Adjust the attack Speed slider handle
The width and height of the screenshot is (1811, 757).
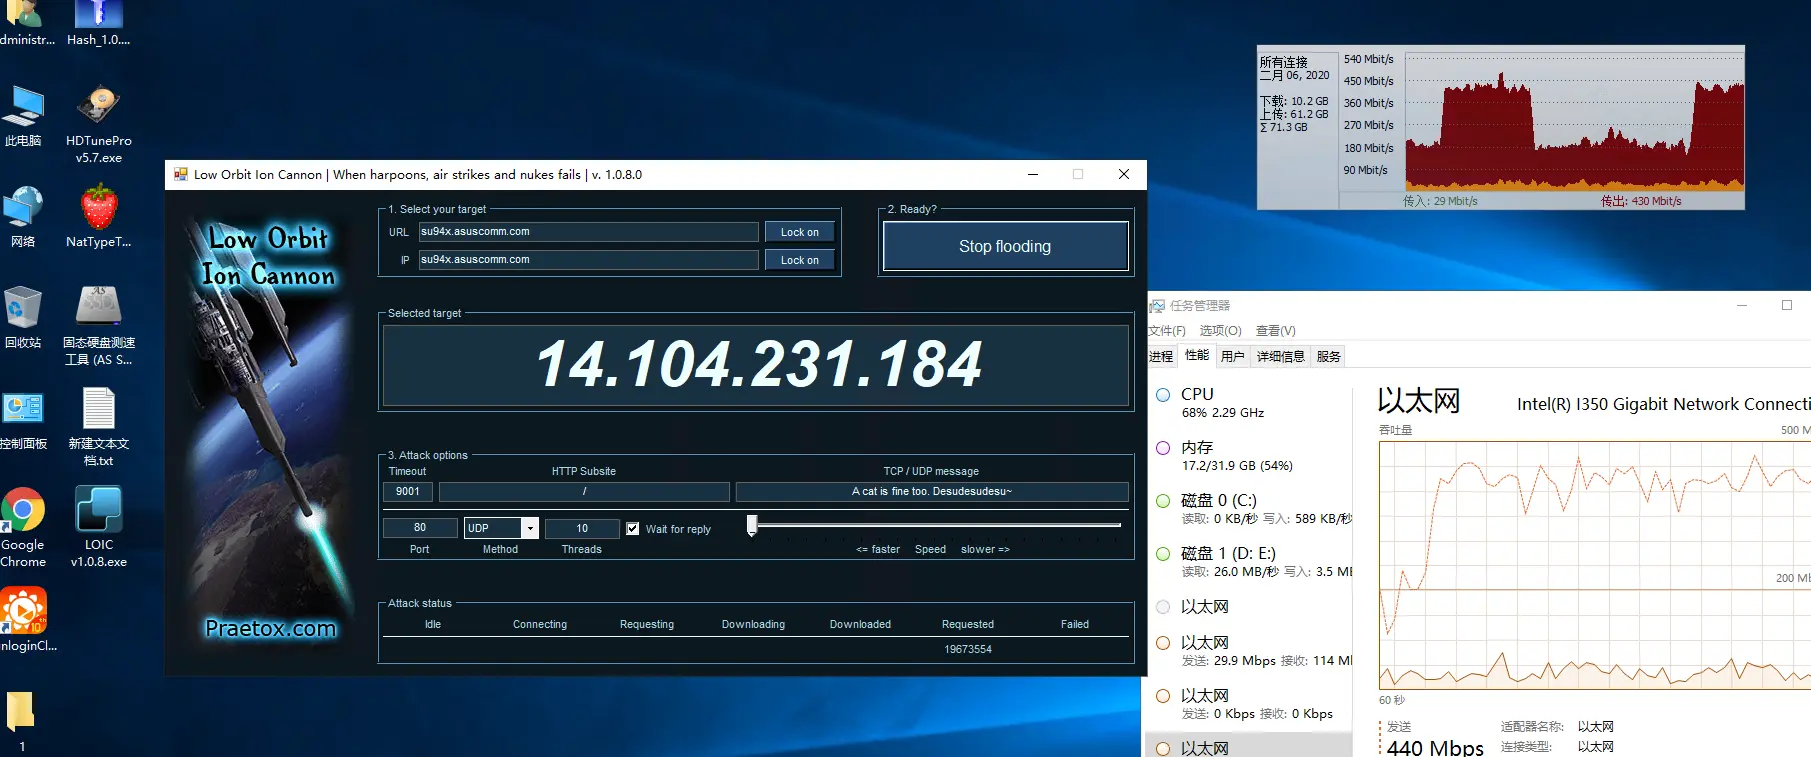click(x=752, y=525)
